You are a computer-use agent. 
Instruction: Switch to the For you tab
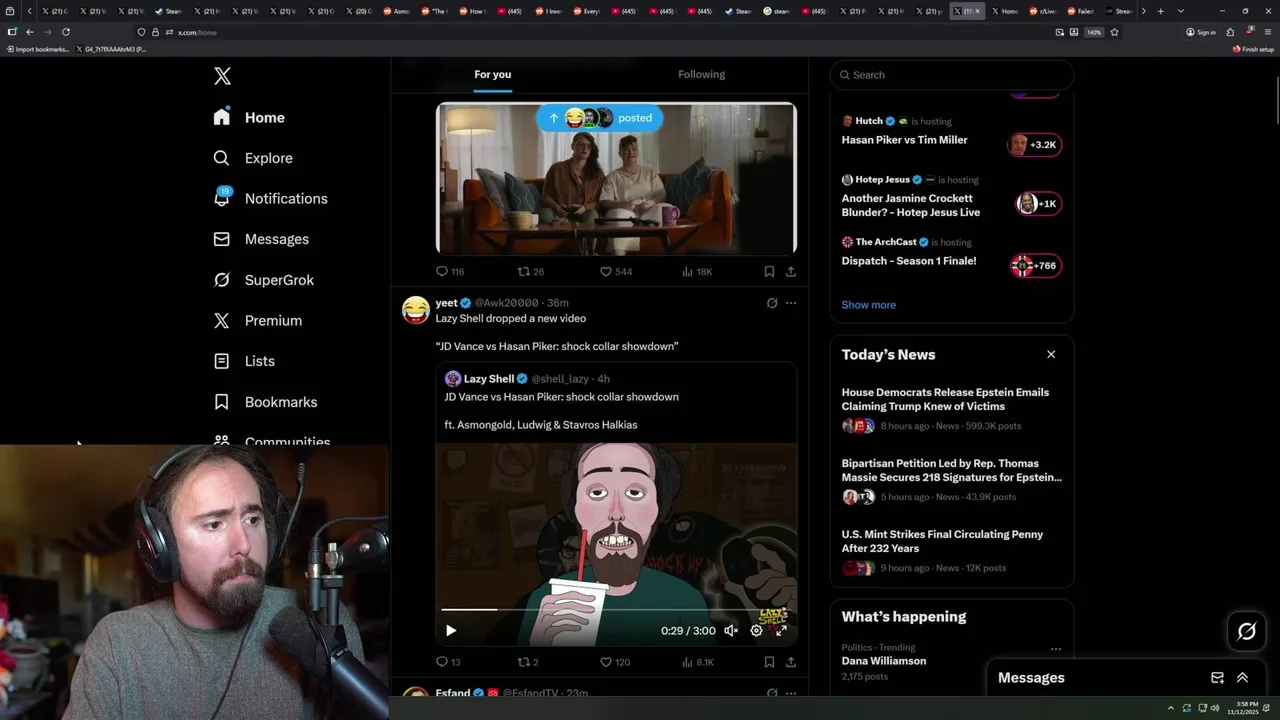click(x=493, y=74)
